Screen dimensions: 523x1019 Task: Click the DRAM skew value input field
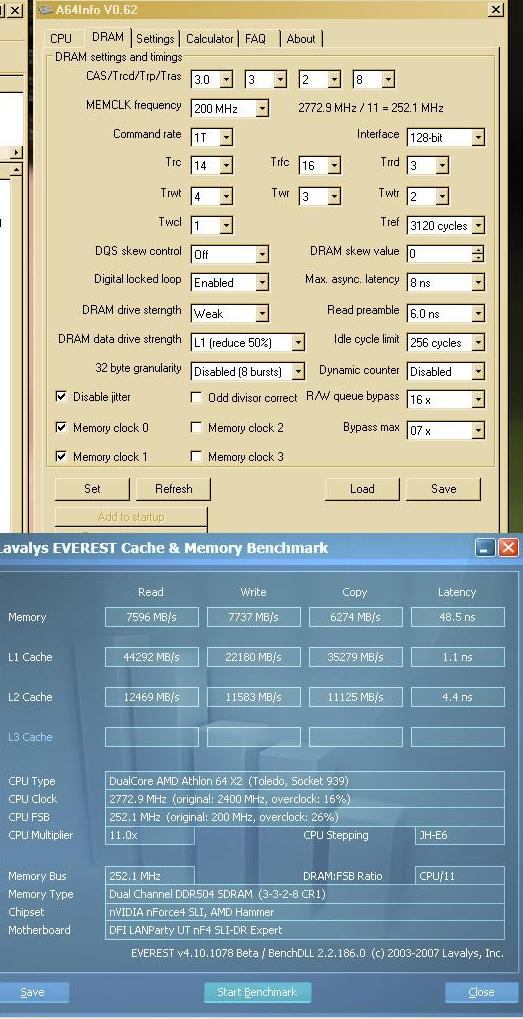tap(439, 254)
